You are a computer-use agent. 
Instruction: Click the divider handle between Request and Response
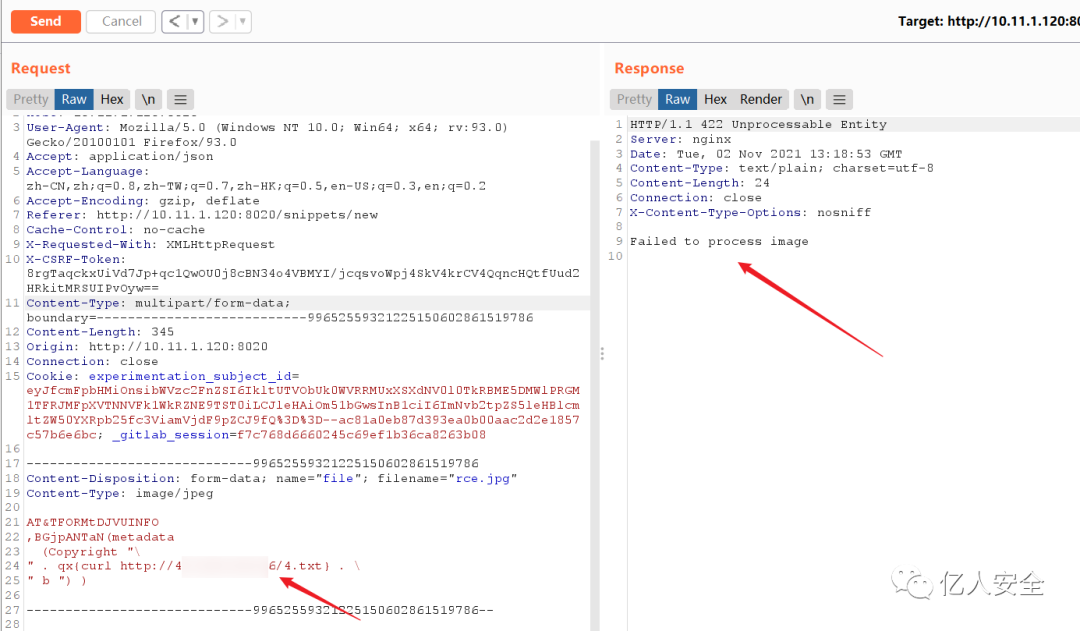(602, 353)
